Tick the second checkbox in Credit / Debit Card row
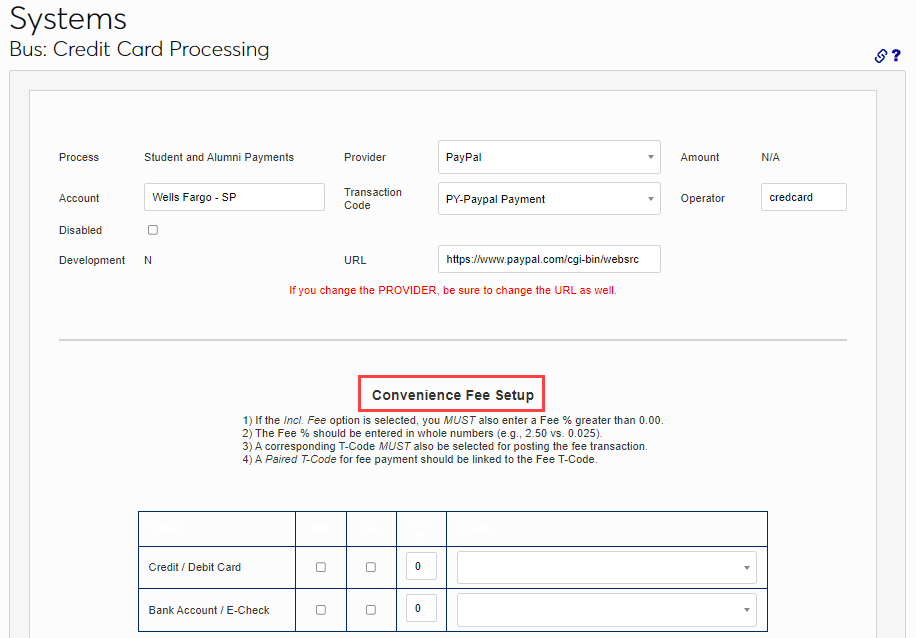Image resolution: width=916 pixels, height=638 pixels. coord(371,567)
